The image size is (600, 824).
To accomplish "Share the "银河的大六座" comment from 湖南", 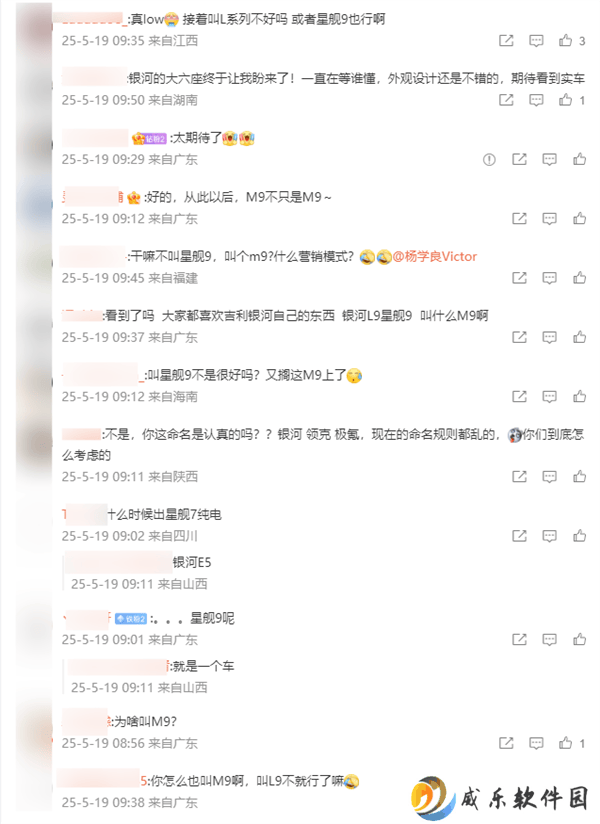I will coord(506,100).
